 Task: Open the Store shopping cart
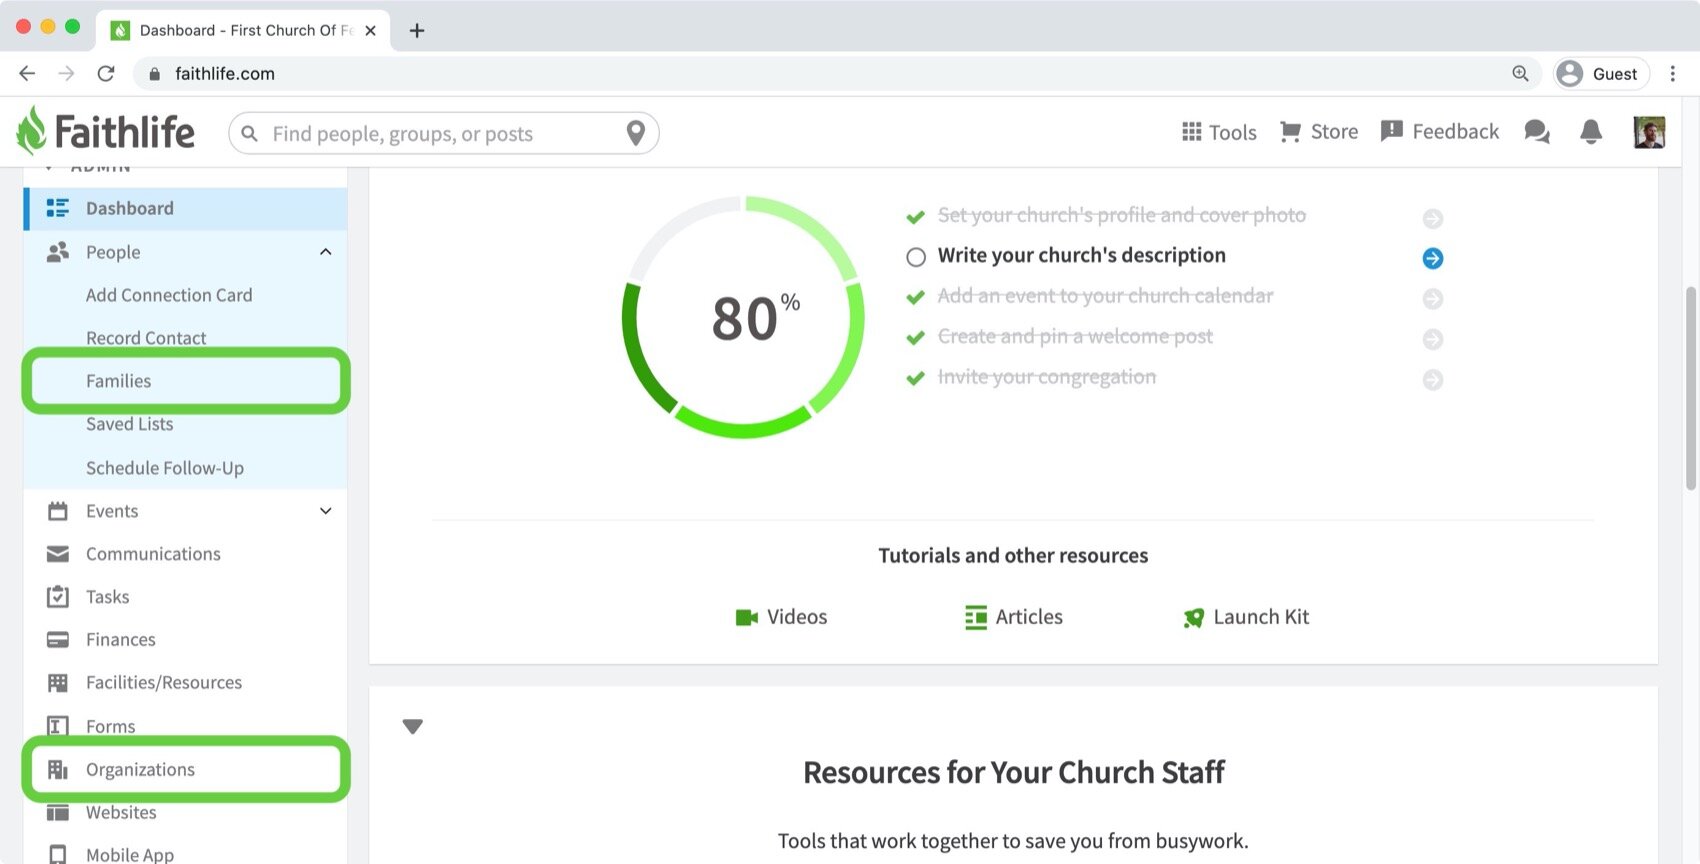(x=1319, y=132)
